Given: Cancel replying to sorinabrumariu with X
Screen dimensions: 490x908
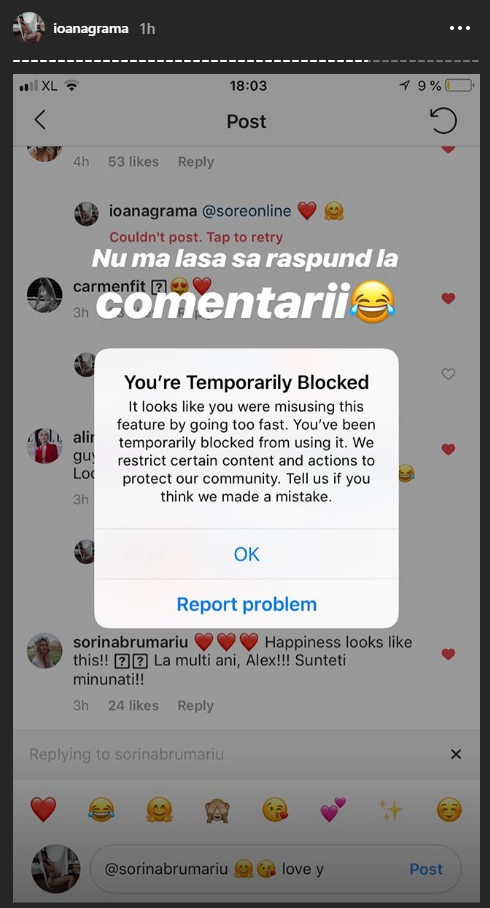Looking at the screenshot, I should 456,754.
